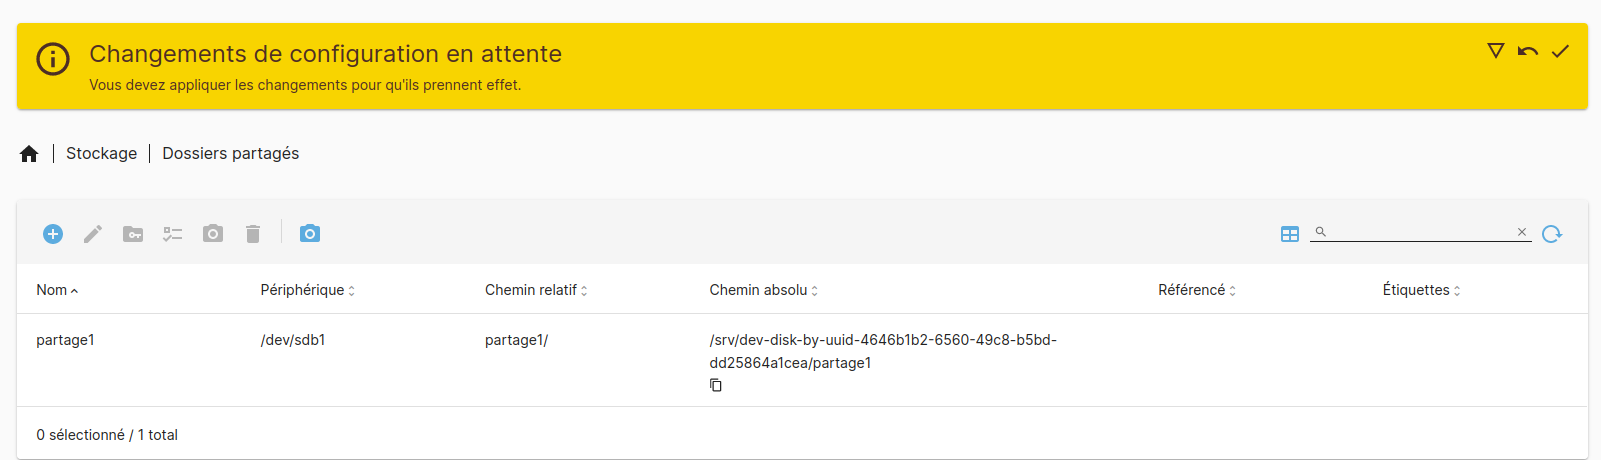
Task: Reload the shared folders list
Action: tap(1552, 234)
